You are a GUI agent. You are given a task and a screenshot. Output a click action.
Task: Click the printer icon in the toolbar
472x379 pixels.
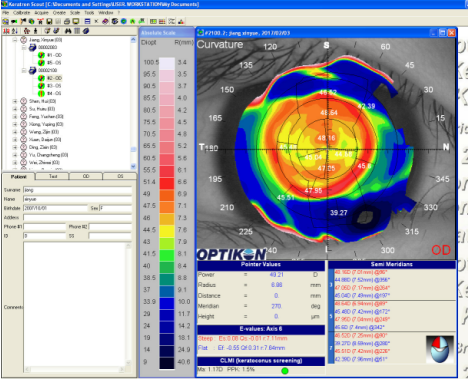67,21
